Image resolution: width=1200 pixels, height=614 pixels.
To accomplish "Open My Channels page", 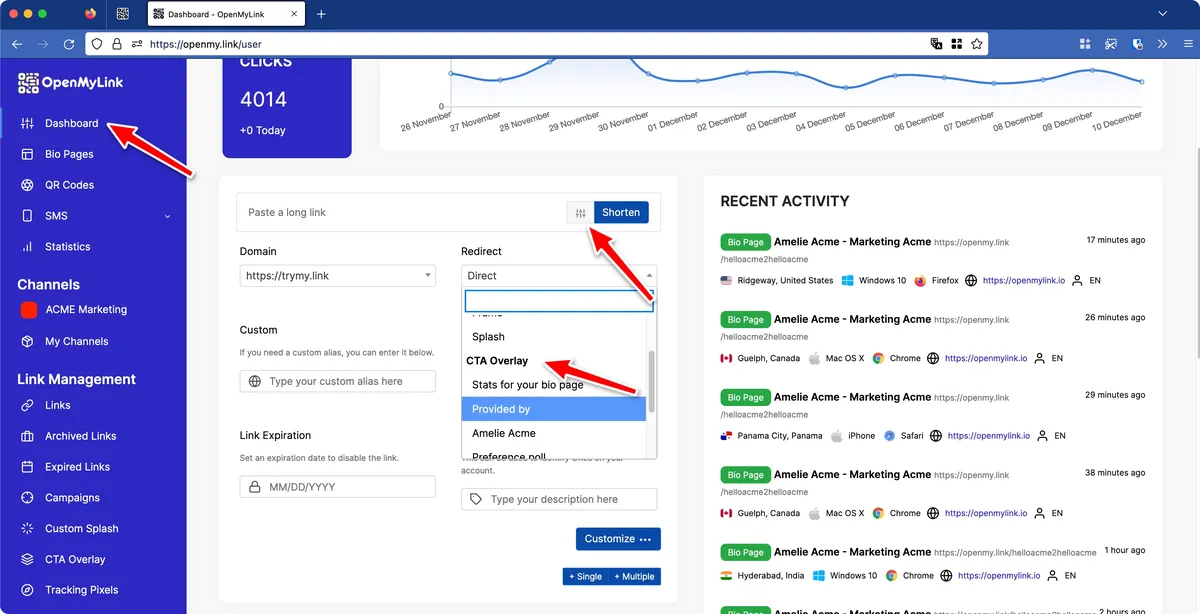I will (77, 342).
